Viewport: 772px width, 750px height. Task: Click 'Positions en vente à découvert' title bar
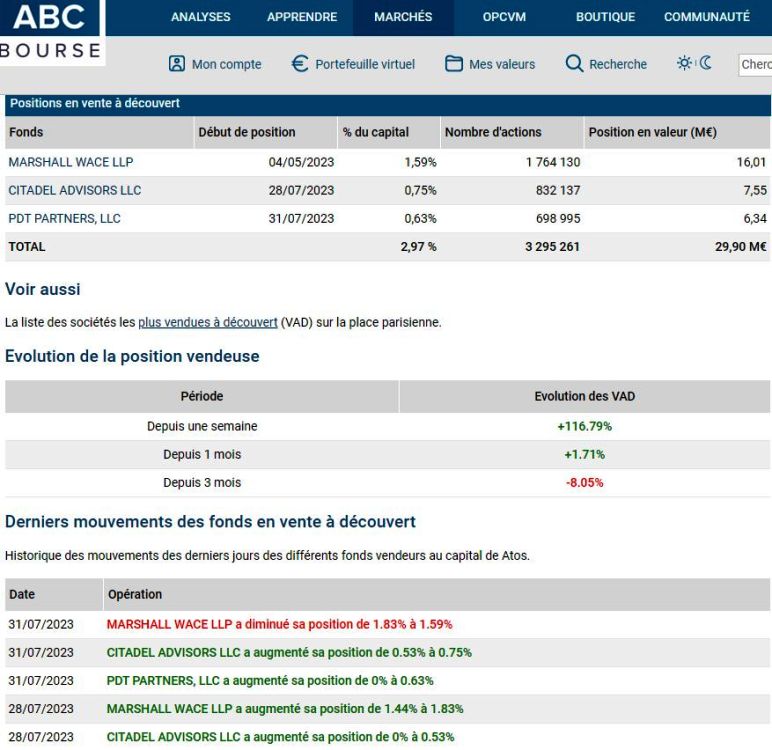(388, 103)
